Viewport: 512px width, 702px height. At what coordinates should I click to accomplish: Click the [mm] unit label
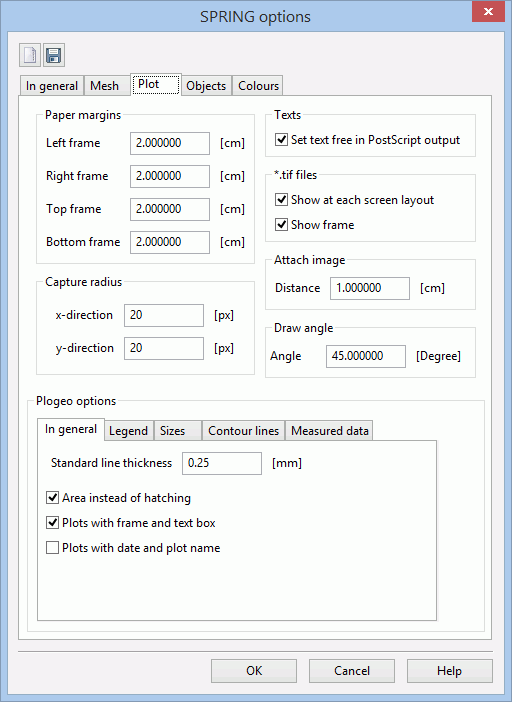[287, 463]
